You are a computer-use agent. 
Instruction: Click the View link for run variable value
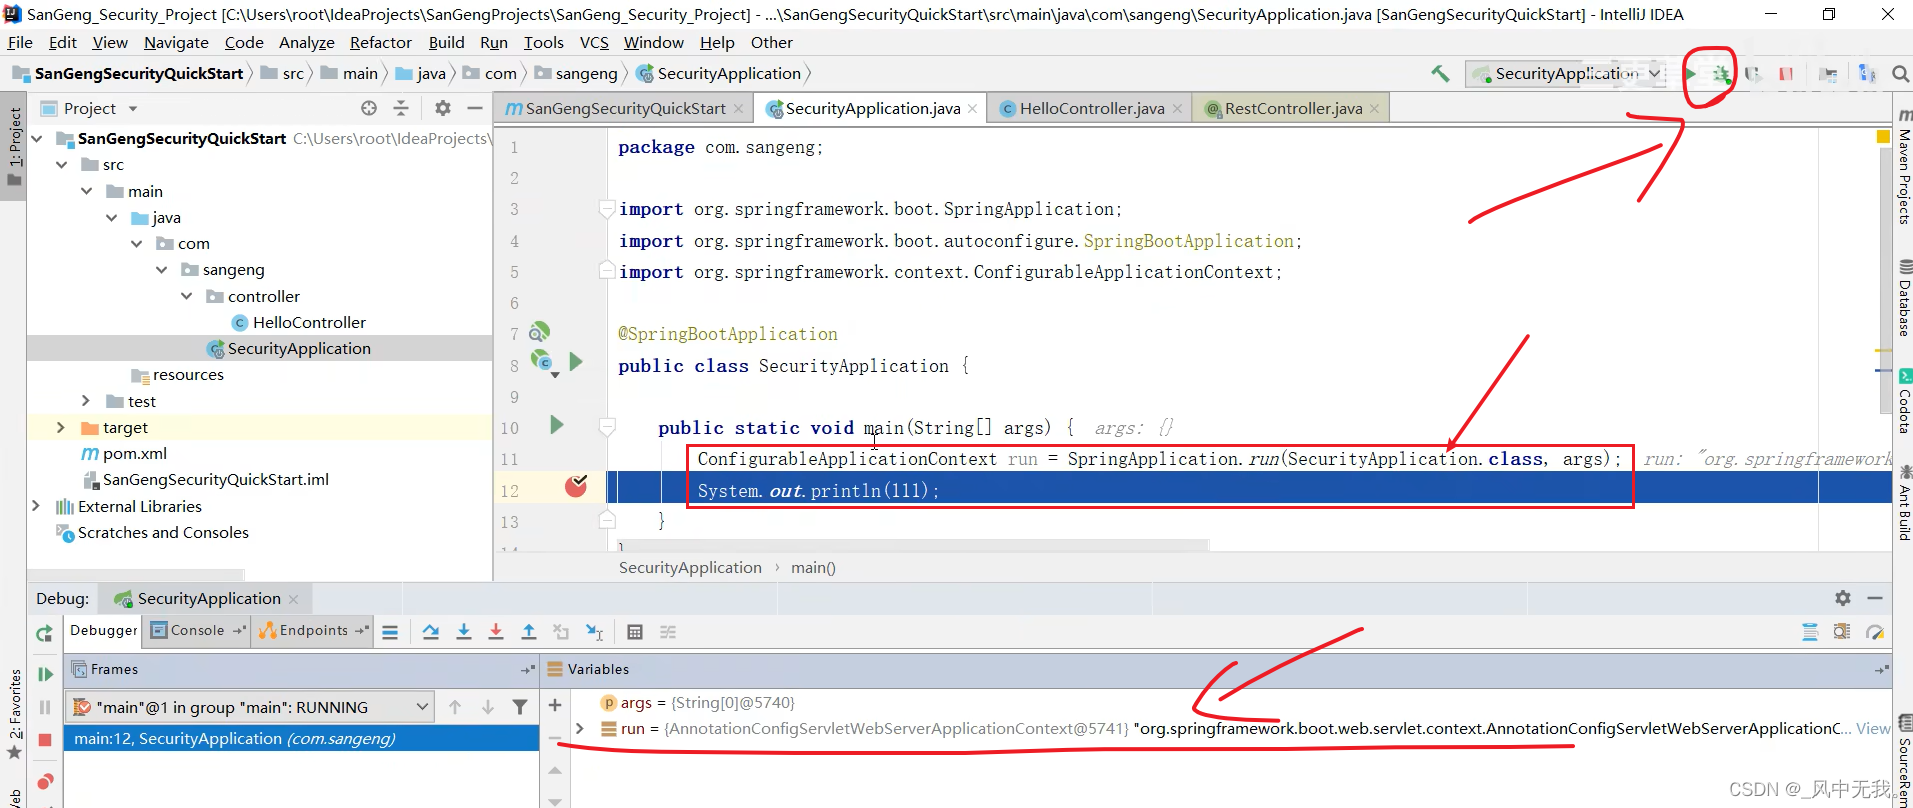1873,729
